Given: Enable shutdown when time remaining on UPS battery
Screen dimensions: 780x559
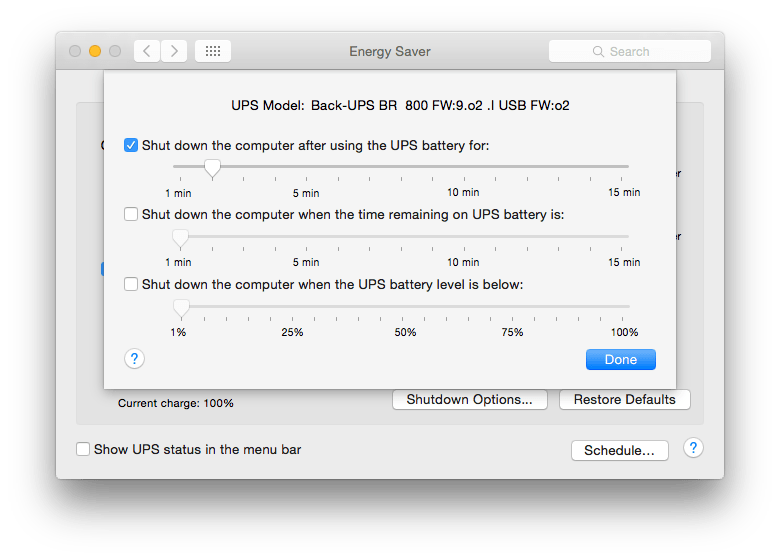Looking at the screenshot, I should [x=131, y=214].
